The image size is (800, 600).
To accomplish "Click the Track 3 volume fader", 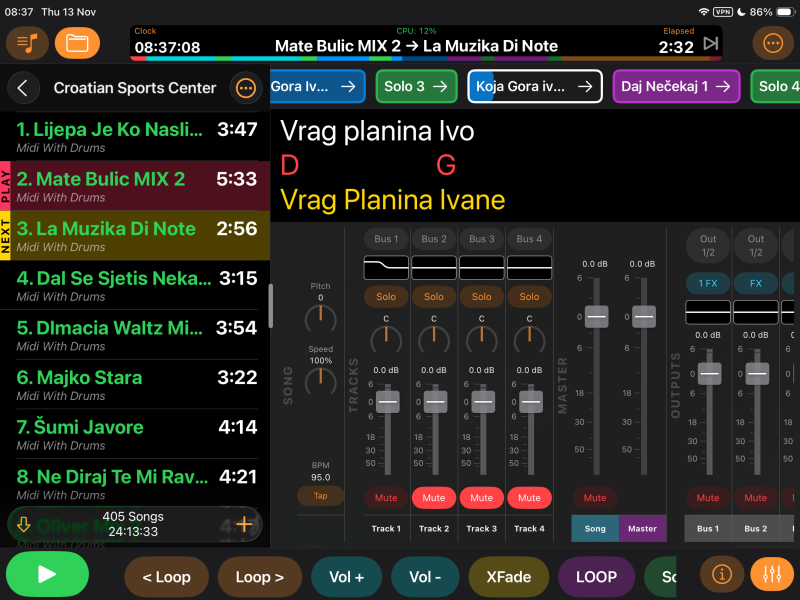I will [x=482, y=401].
